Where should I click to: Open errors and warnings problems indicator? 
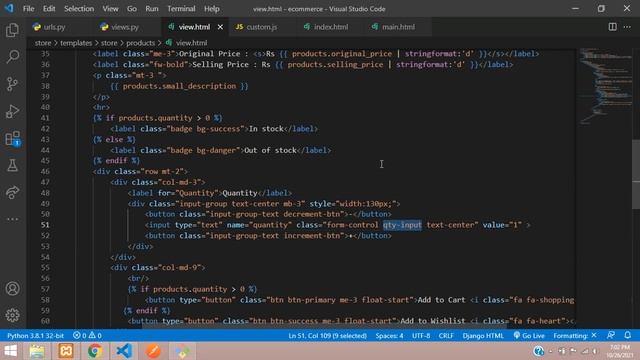point(87,336)
